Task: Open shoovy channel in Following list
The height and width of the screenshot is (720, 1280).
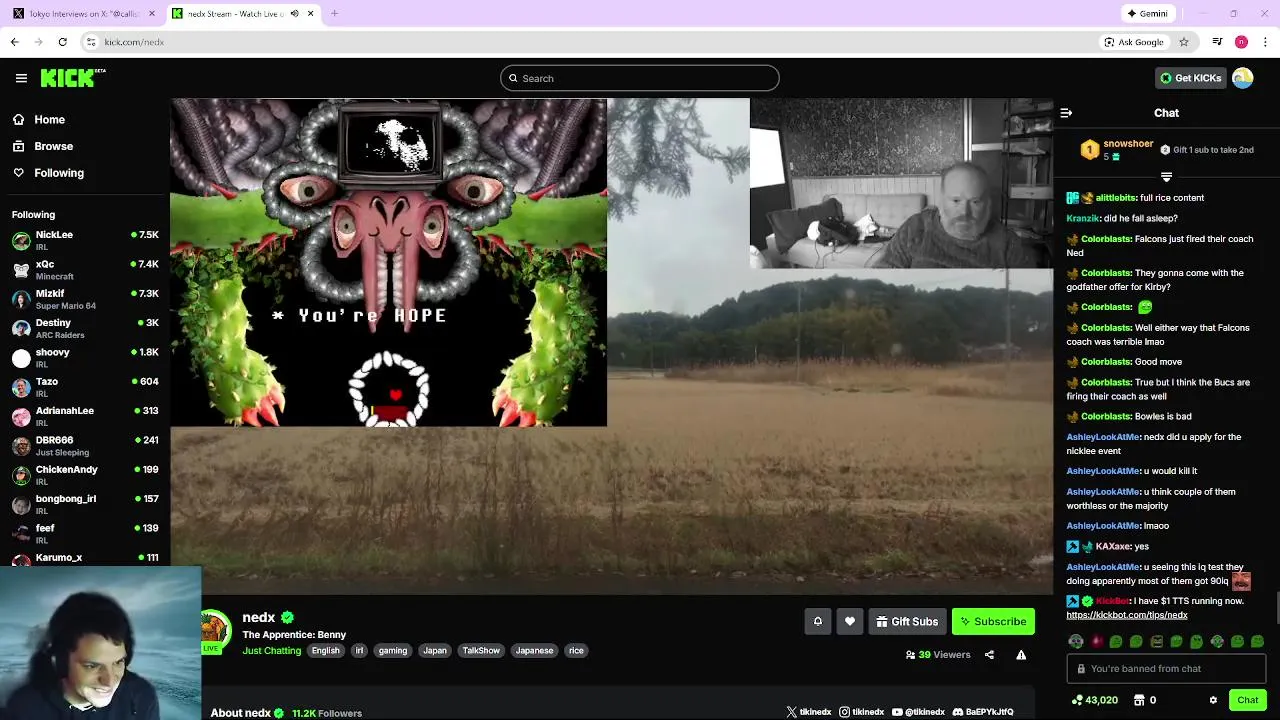Action: pos(85,358)
